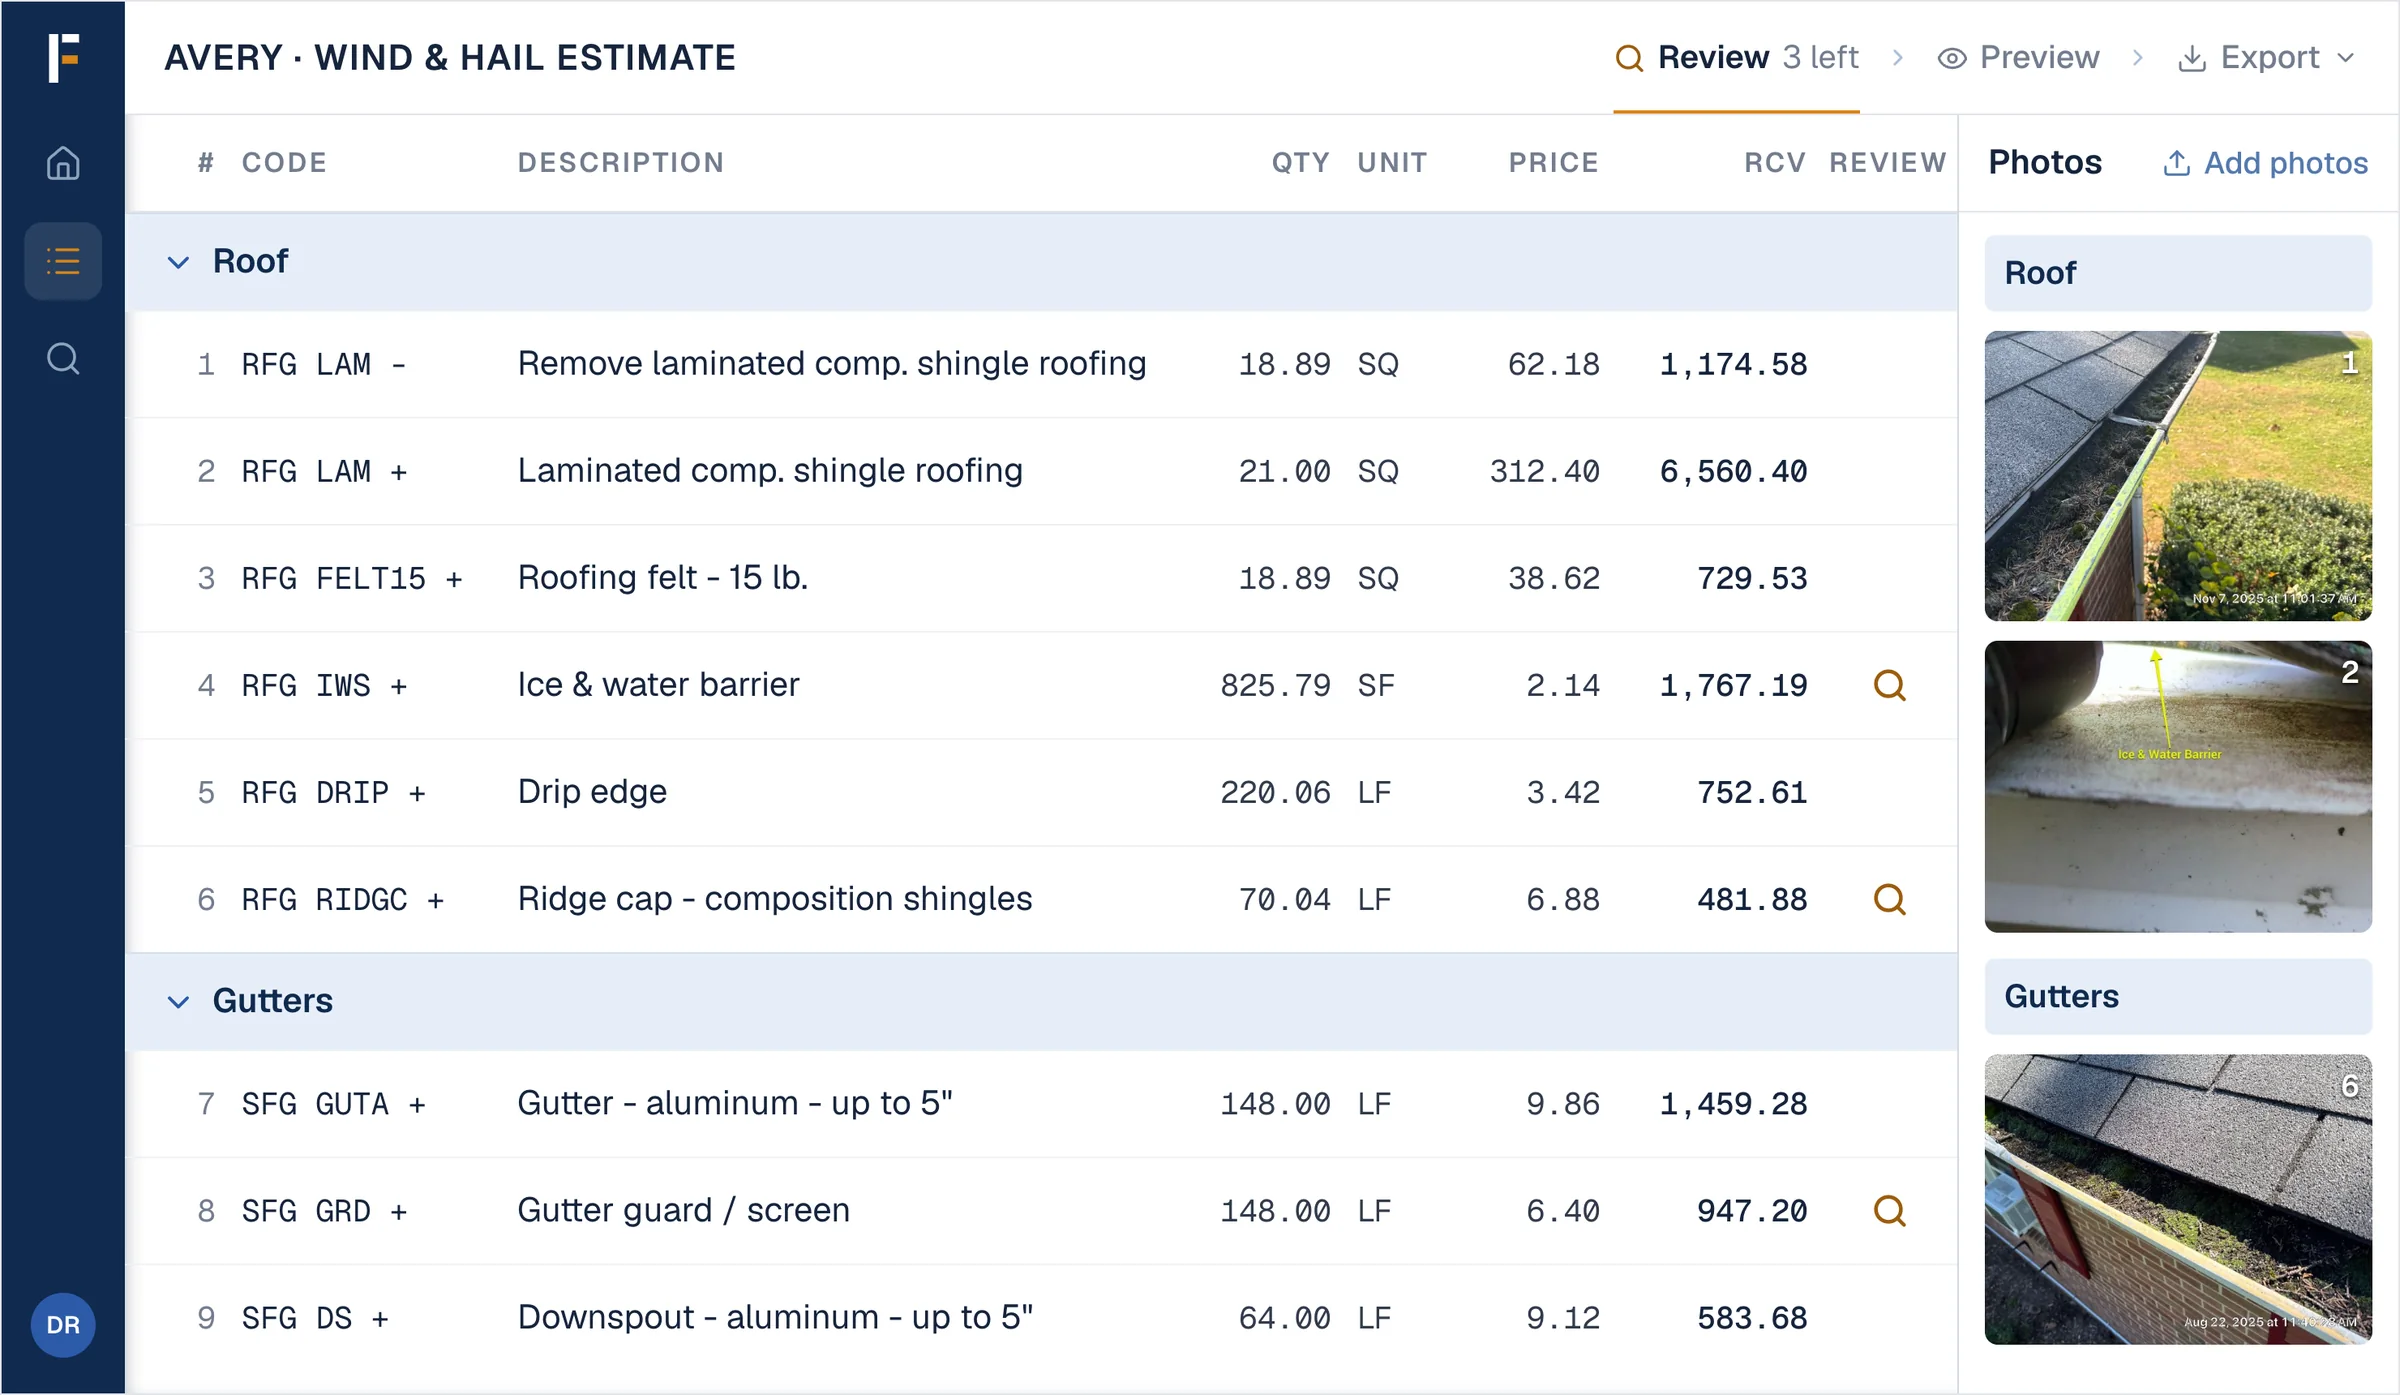Open the Export dropdown arrow
Viewport: 2400px width, 1395px height.
(2345, 58)
